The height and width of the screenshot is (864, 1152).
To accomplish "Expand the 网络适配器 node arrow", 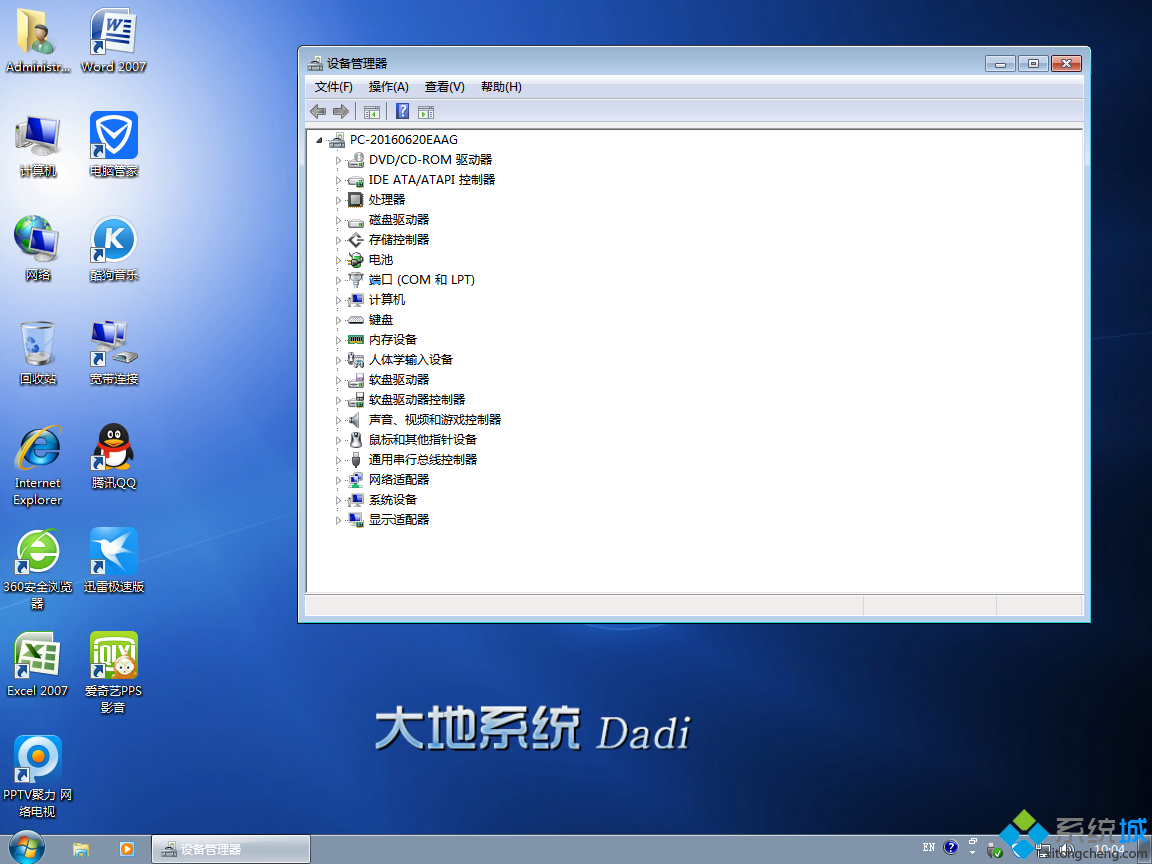I will 338,480.
